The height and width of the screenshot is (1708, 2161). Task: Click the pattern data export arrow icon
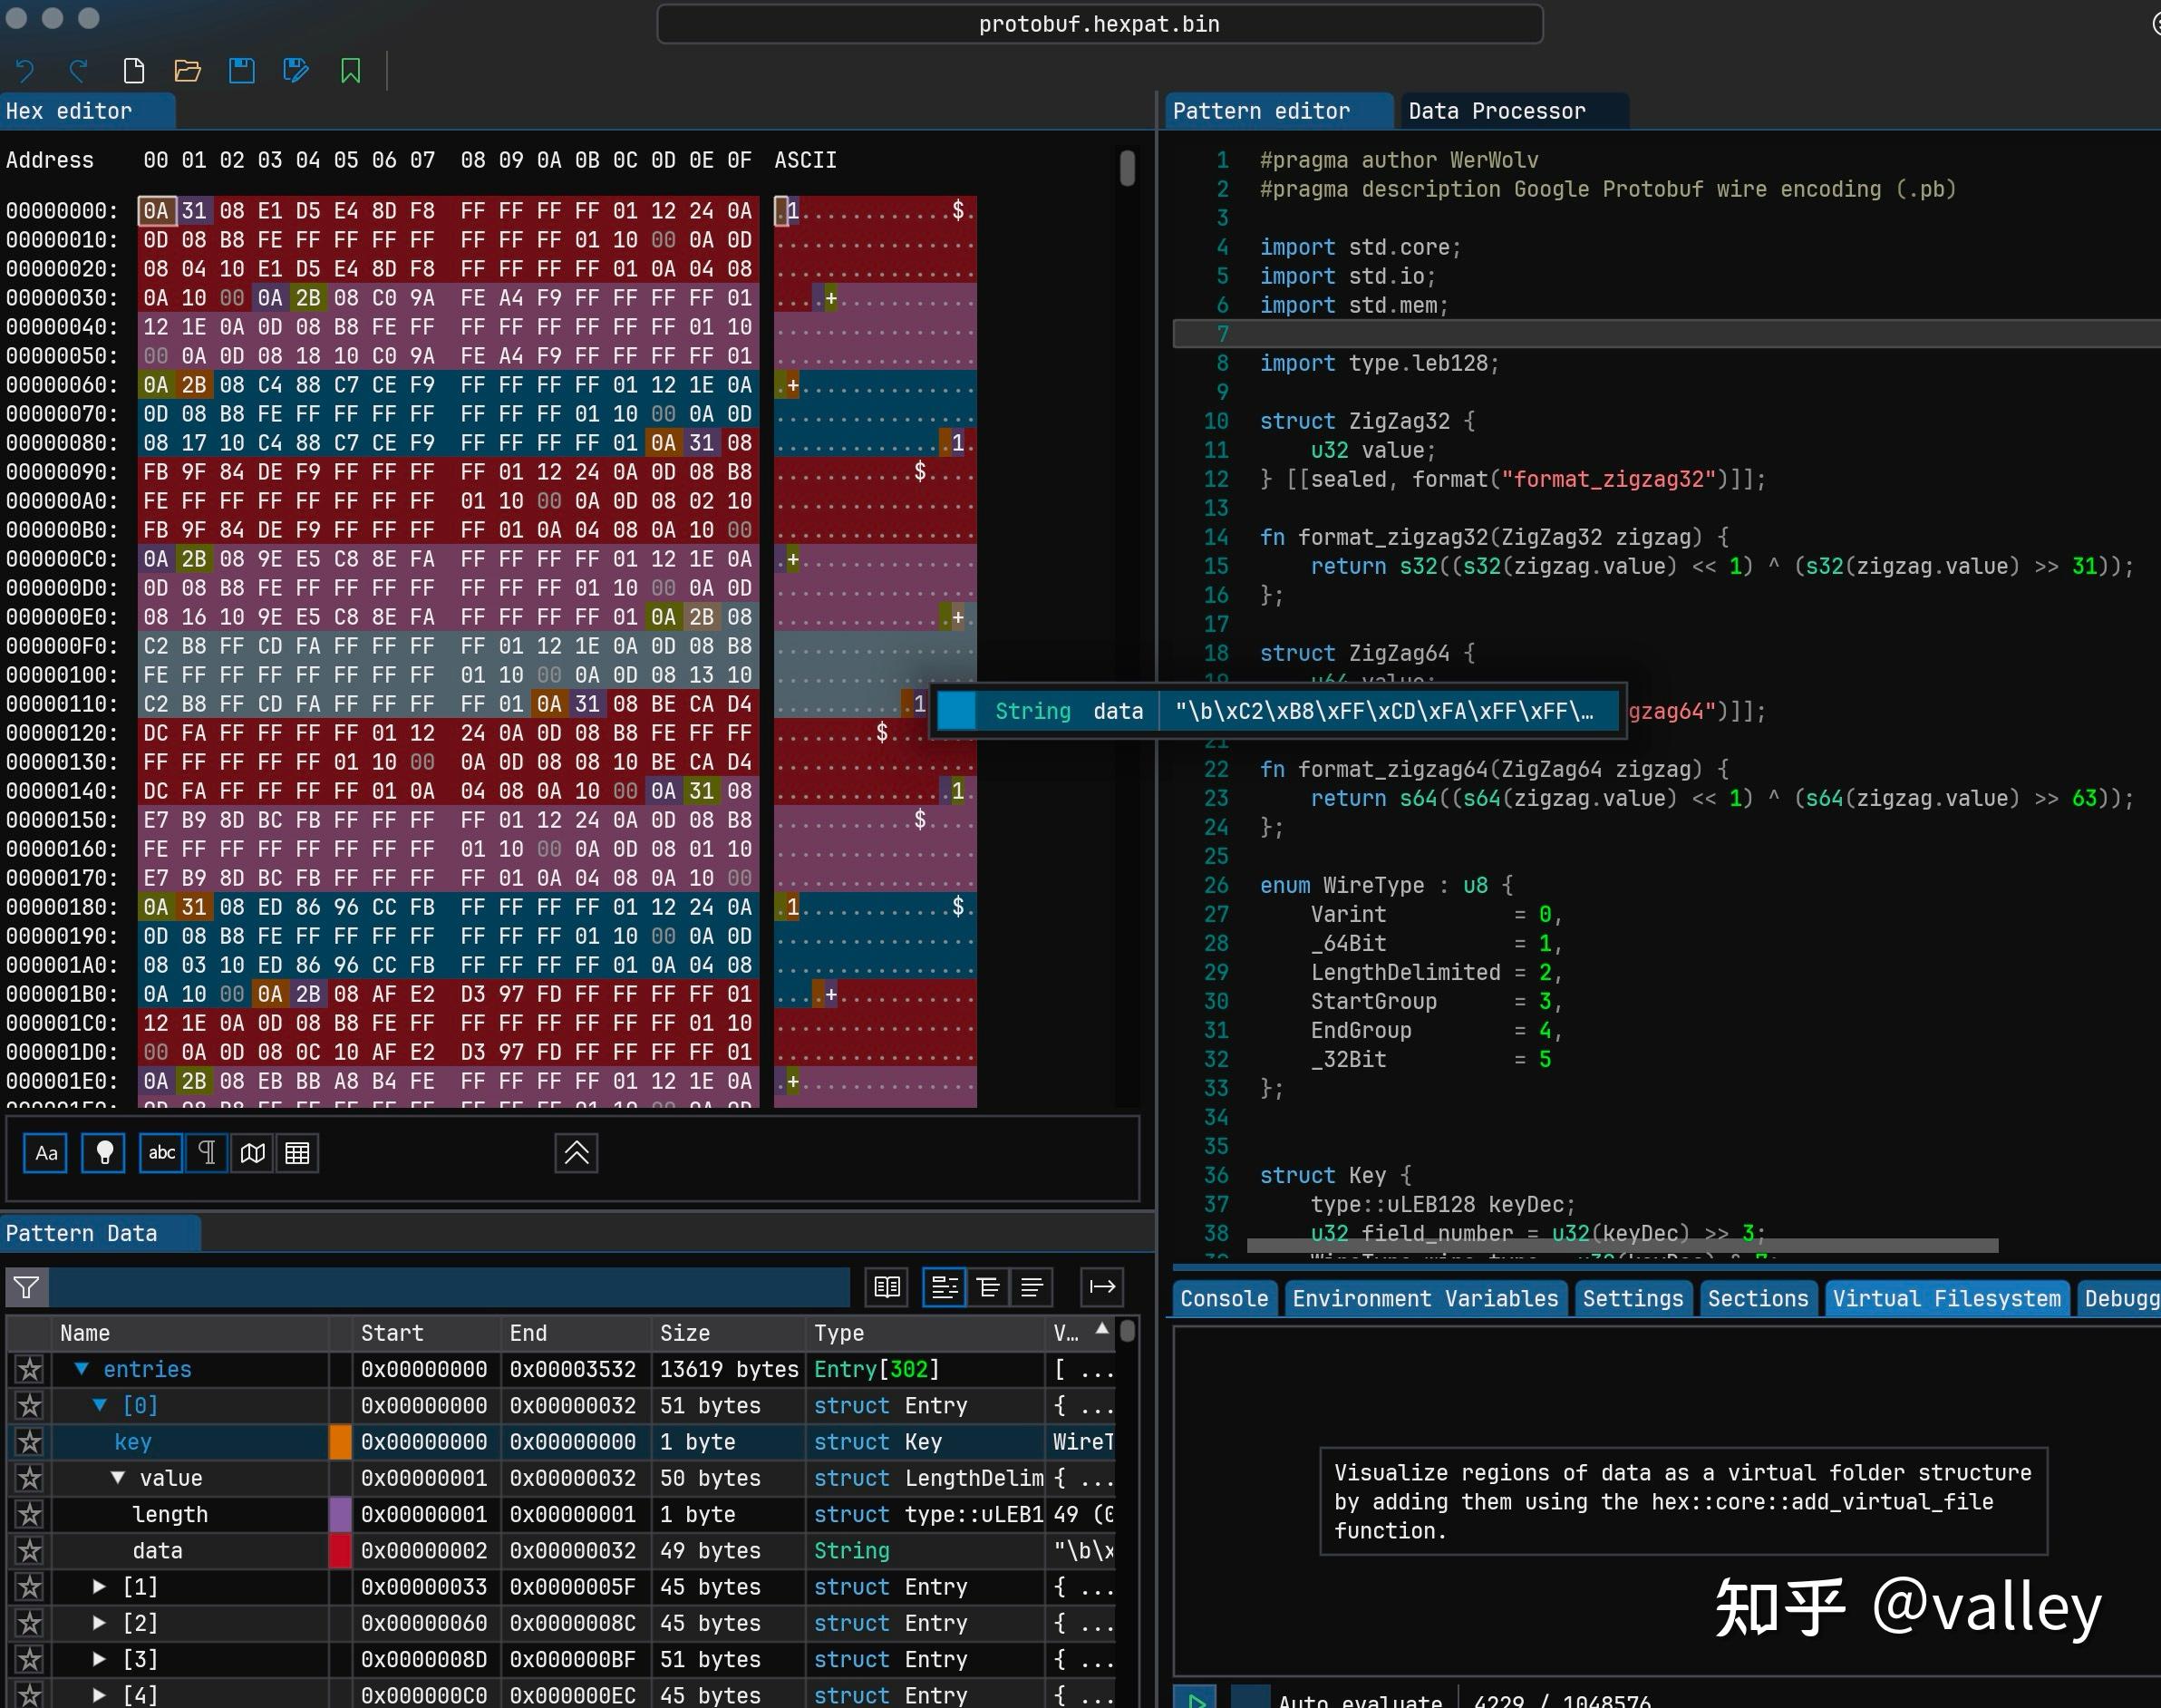1102,1287
